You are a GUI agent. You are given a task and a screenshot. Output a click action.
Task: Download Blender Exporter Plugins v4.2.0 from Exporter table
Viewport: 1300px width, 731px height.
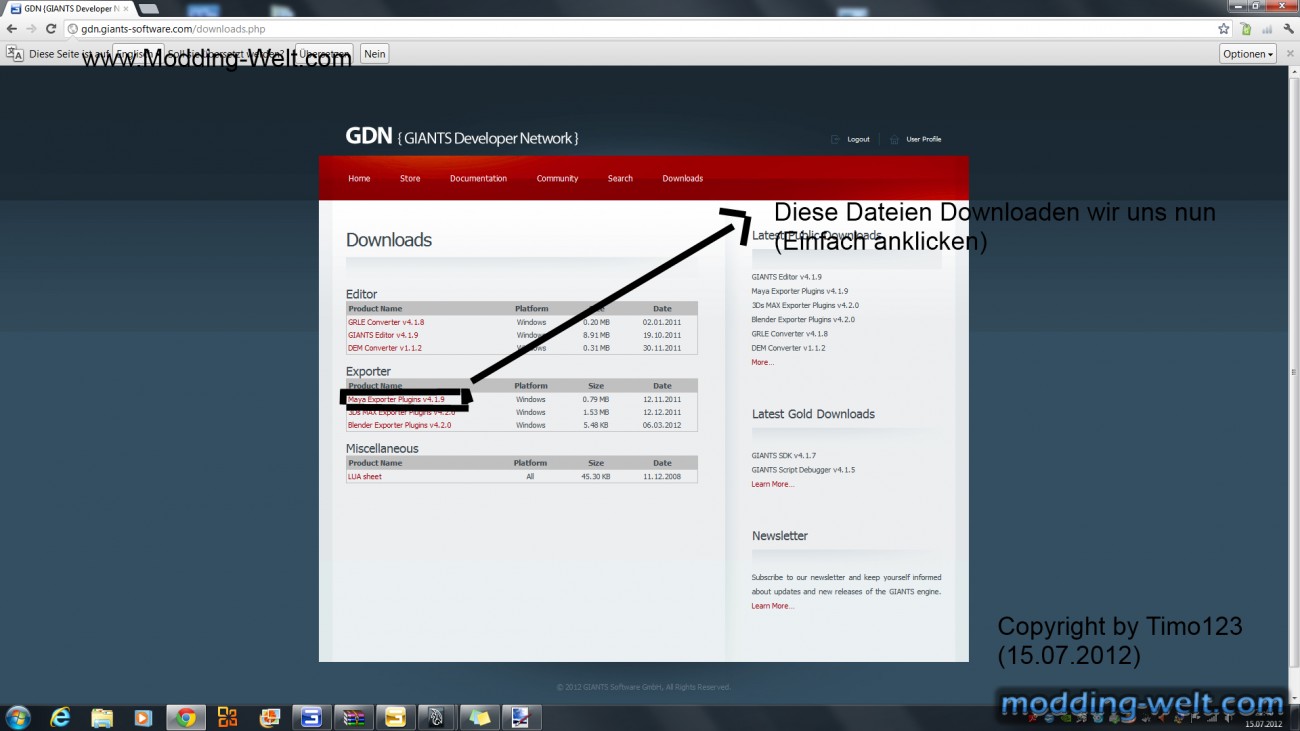pos(399,425)
